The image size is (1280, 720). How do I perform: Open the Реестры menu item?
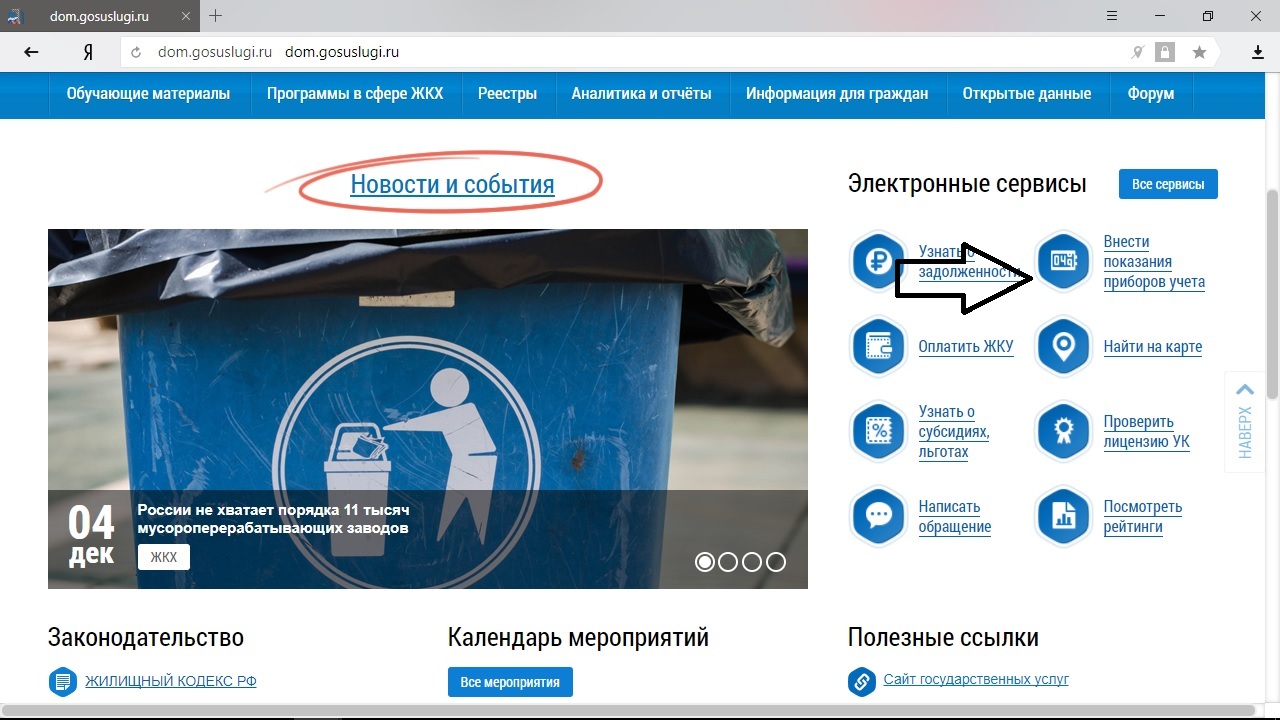[x=508, y=93]
